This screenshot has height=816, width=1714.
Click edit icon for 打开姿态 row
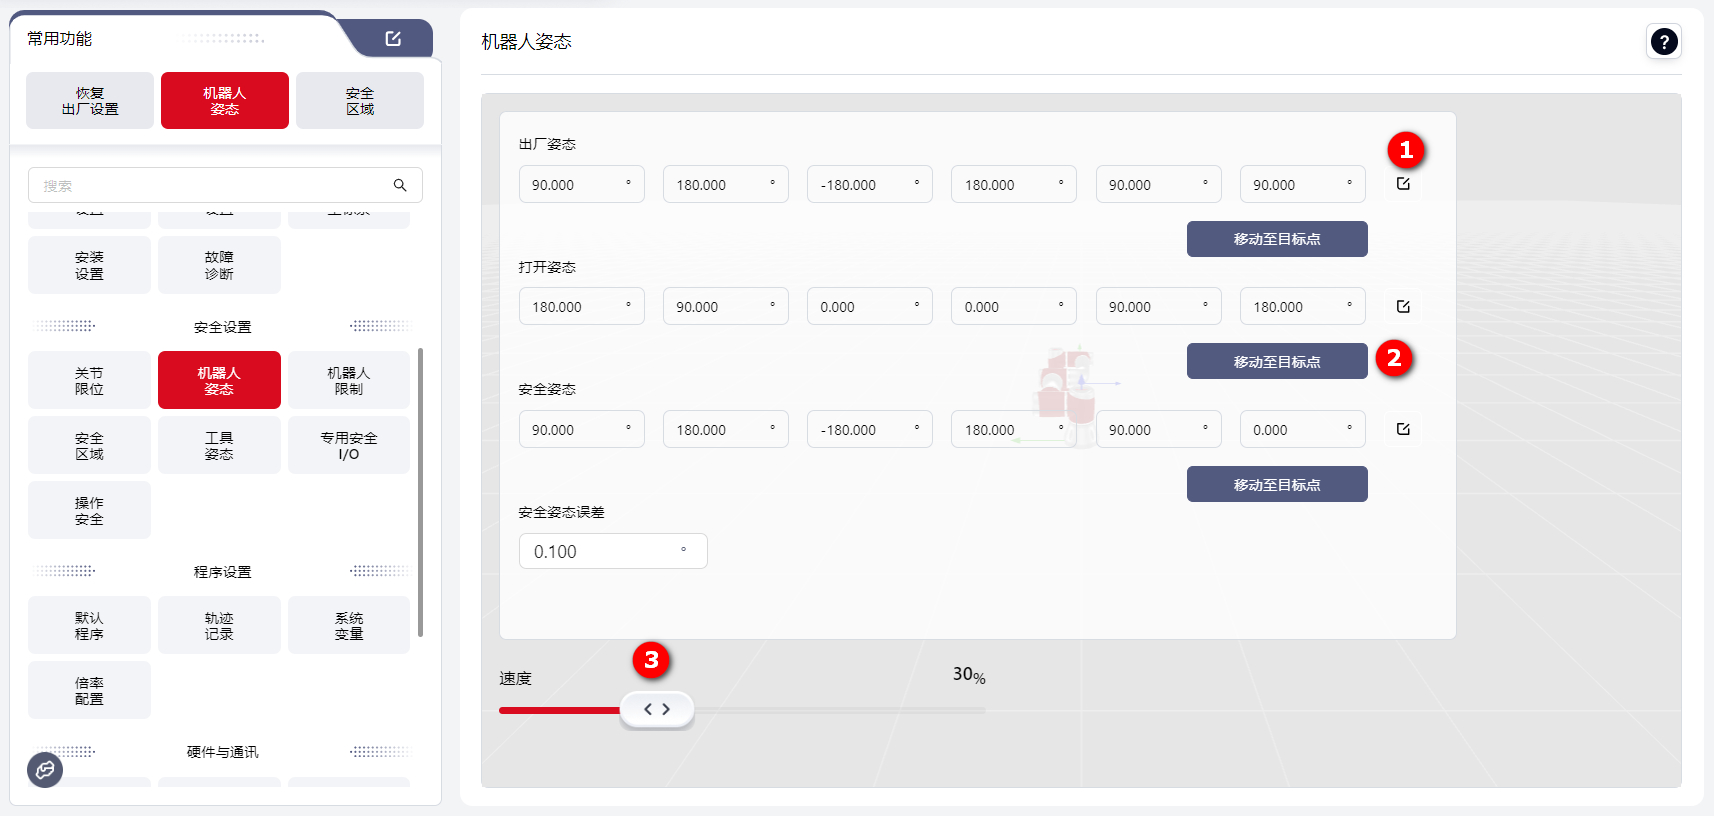coord(1403,307)
